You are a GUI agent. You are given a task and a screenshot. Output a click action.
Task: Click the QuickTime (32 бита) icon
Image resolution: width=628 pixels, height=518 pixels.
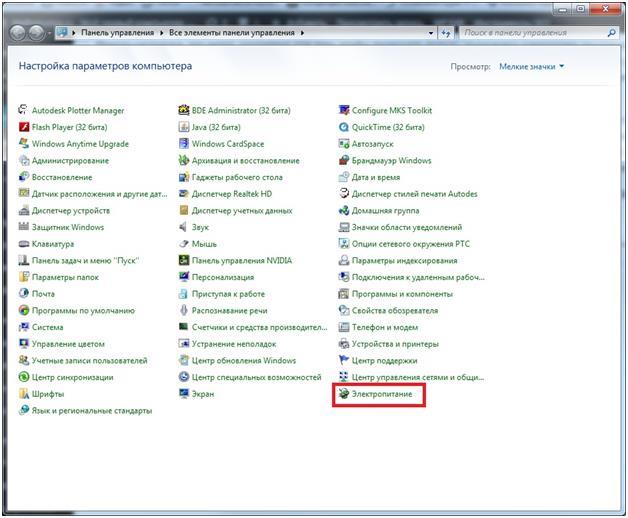344,127
